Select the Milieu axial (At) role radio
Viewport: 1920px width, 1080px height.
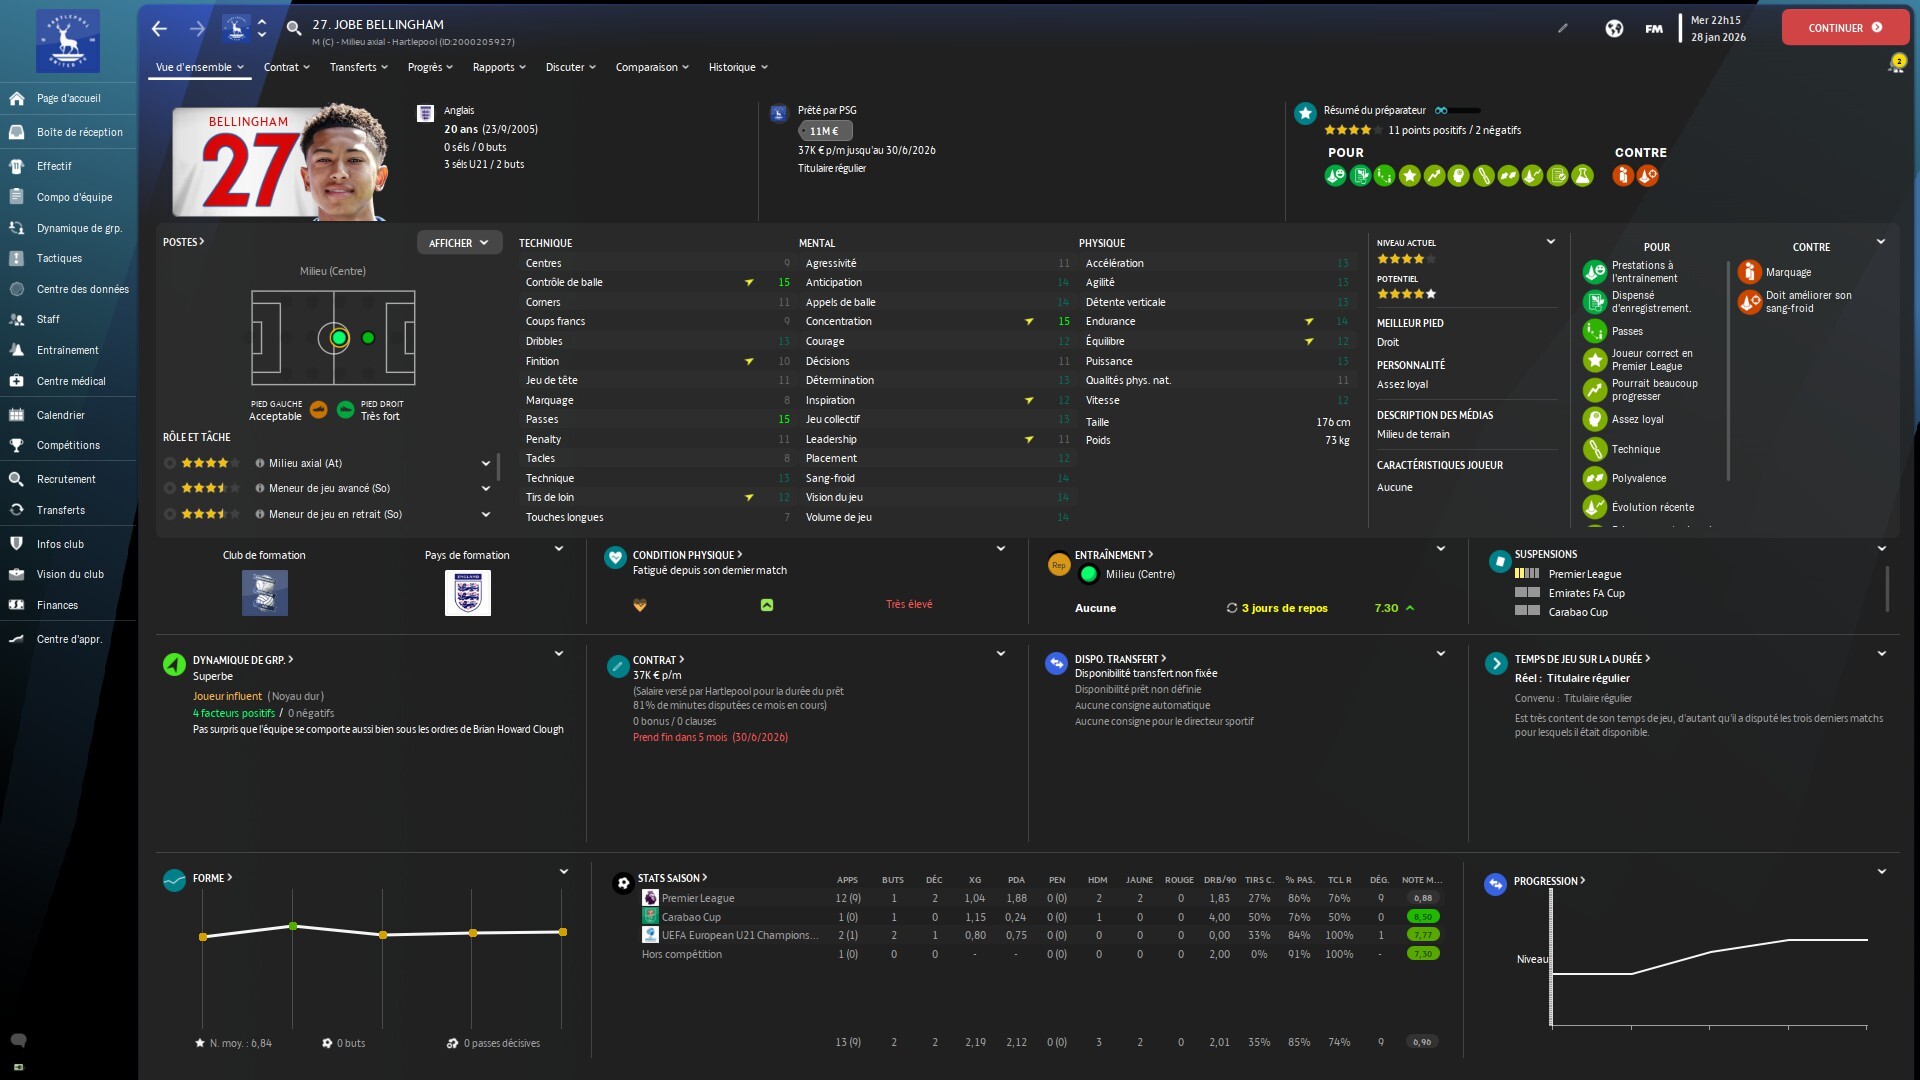click(170, 463)
